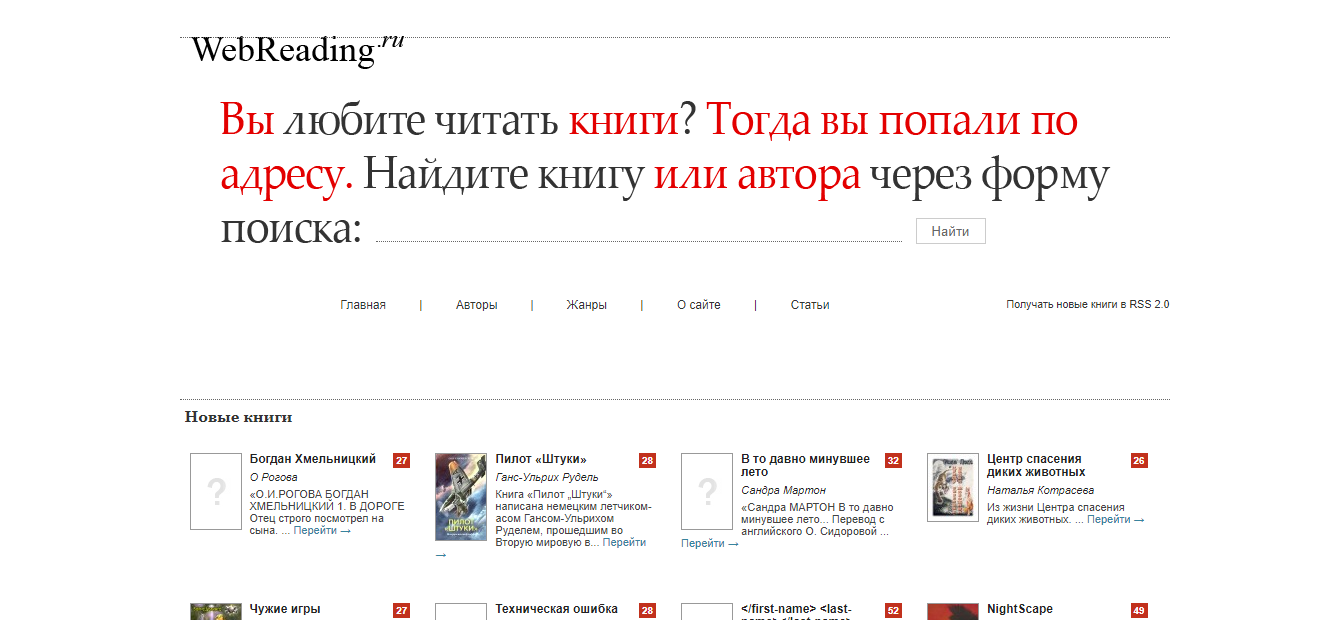Select the 52 badge beside </first-name> title

click(893, 611)
